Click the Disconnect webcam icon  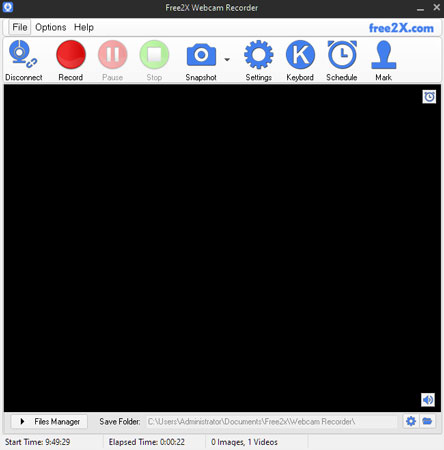(x=23, y=54)
